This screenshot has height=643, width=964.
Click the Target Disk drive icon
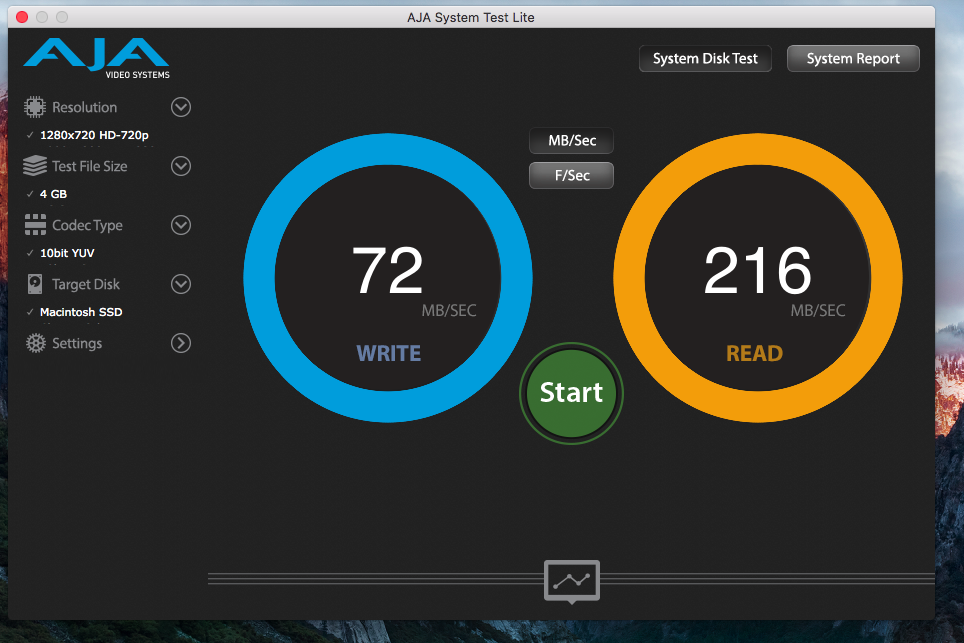point(35,284)
